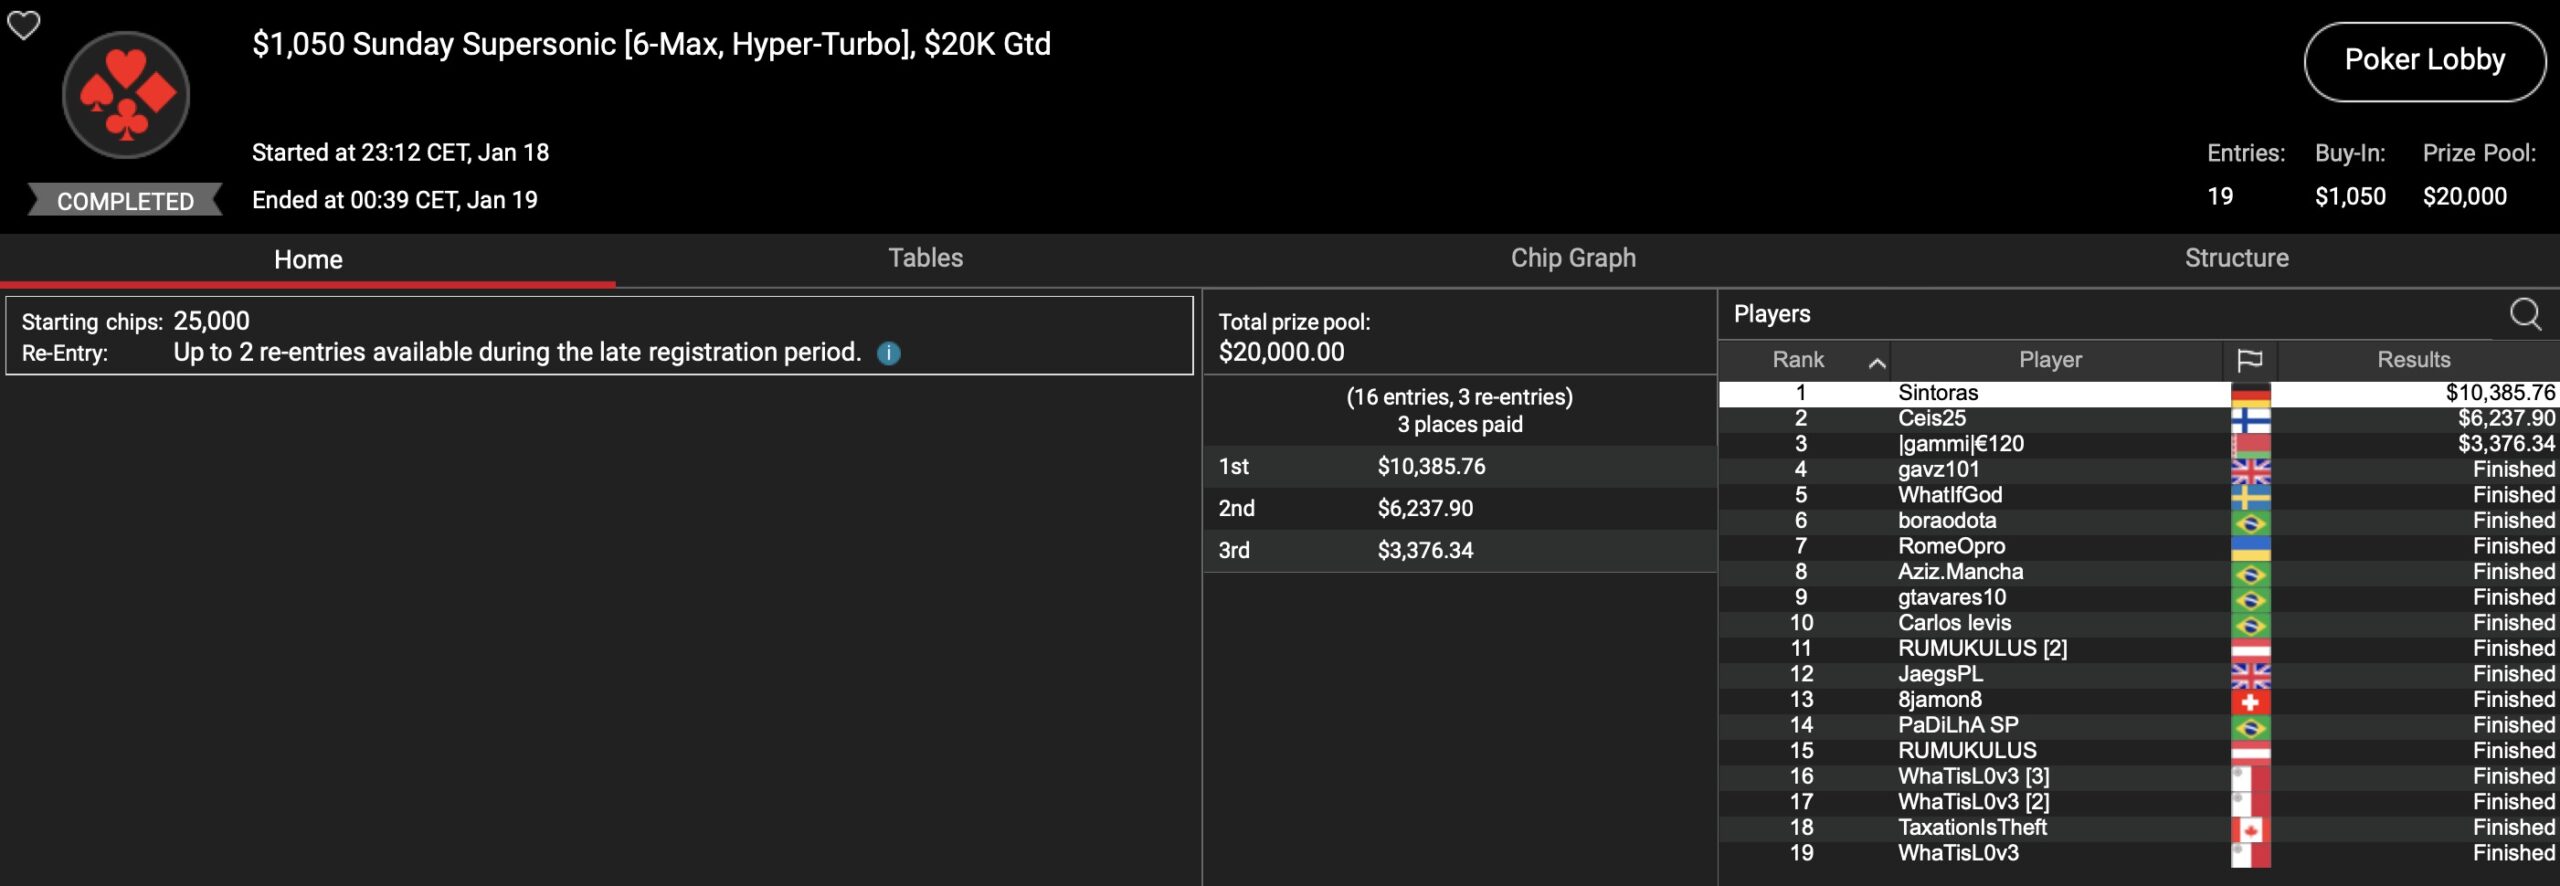Add tournament to favorites with heart icon
The image size is (2560, 886).
click(24, 25)
